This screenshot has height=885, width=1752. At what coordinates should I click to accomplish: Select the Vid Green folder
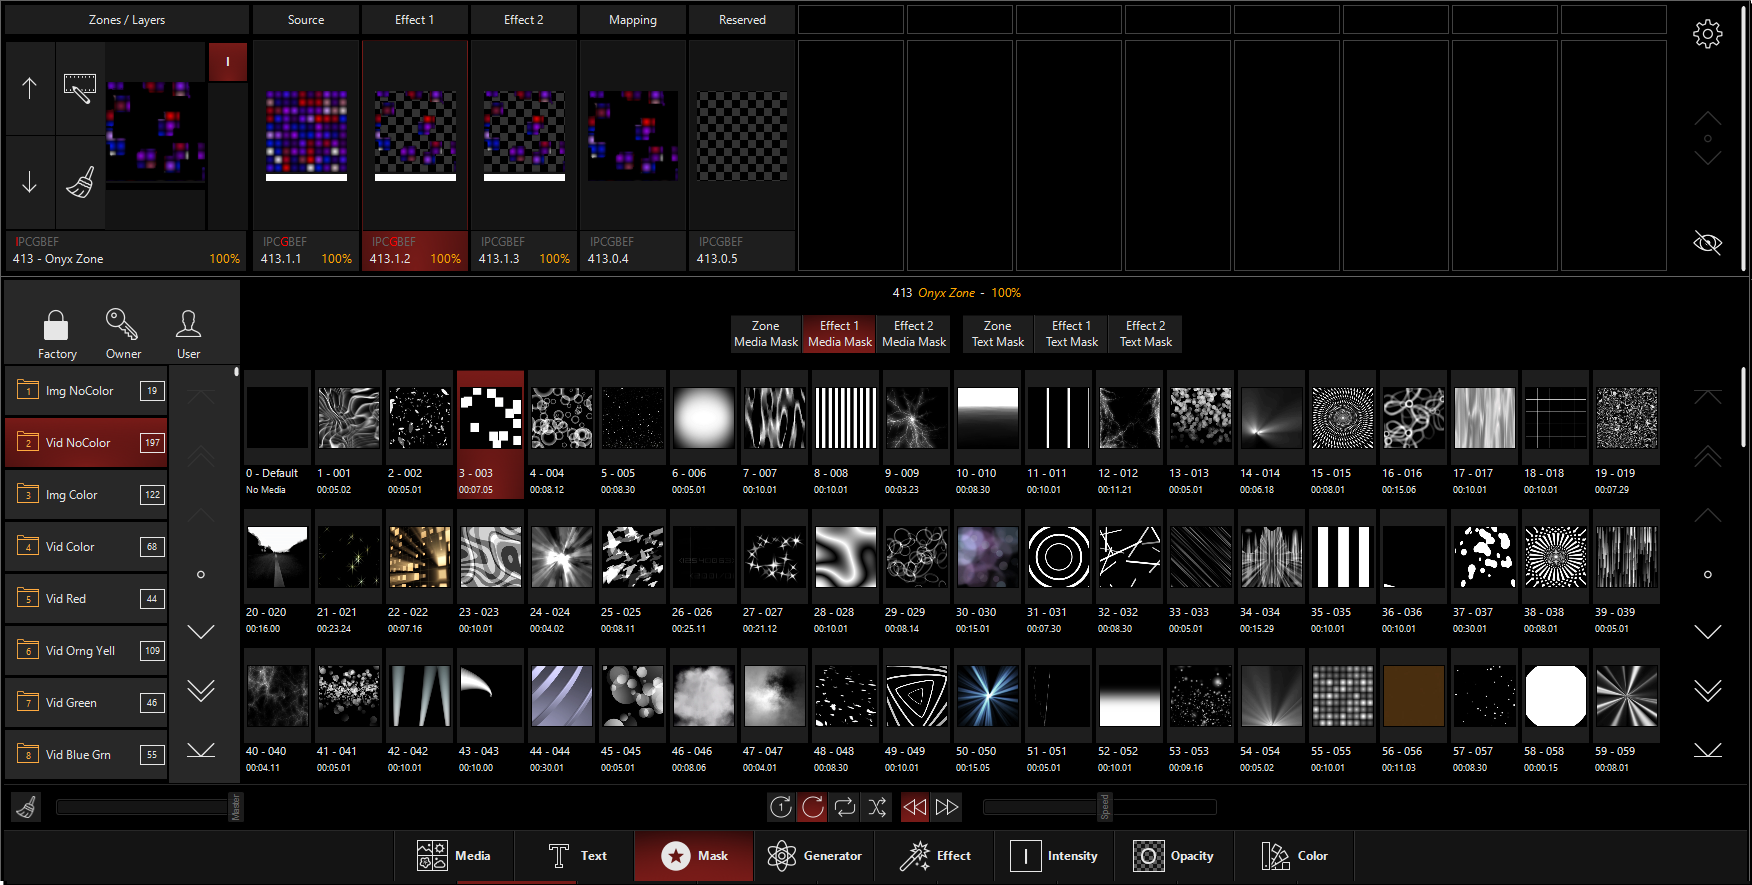[87, 703]
